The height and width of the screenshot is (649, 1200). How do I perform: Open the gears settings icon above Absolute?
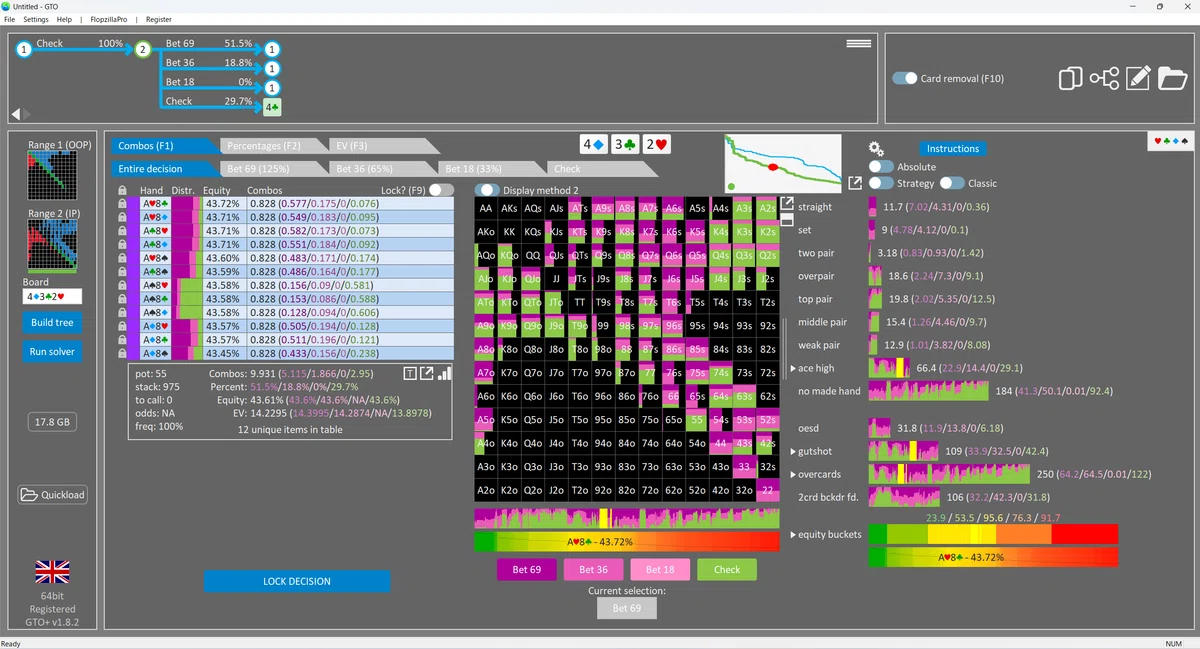point(876,149)
